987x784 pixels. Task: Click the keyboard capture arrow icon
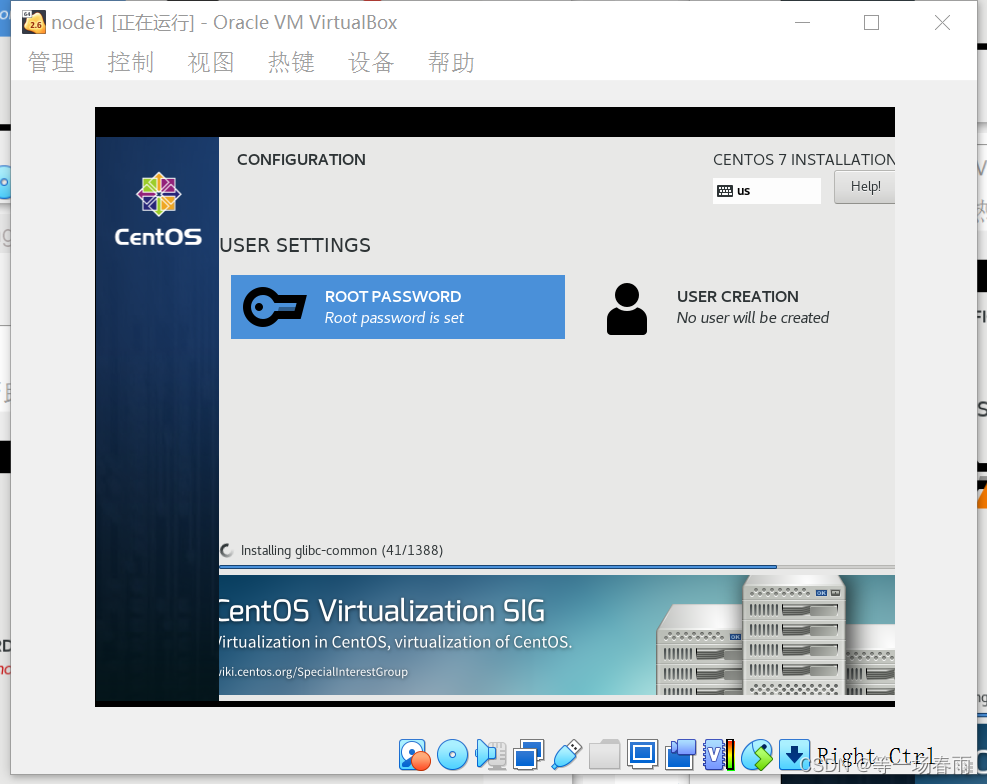click(x=794, y=754)
